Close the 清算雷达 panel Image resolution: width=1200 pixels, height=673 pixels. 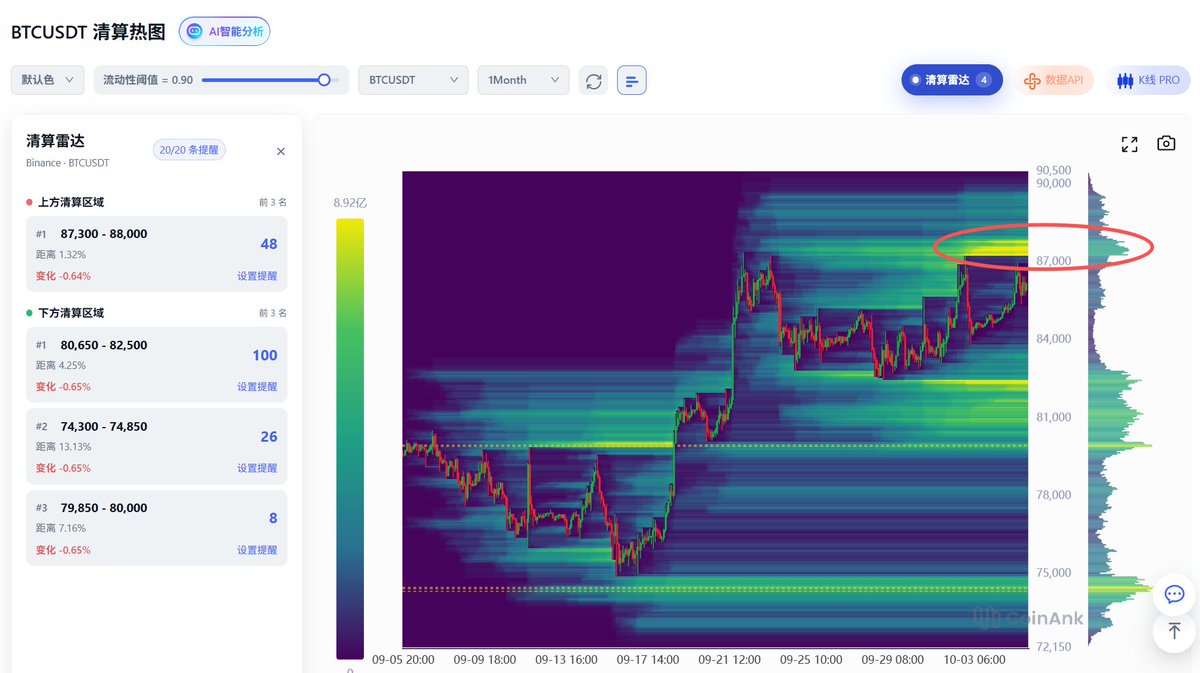(281, 151)
